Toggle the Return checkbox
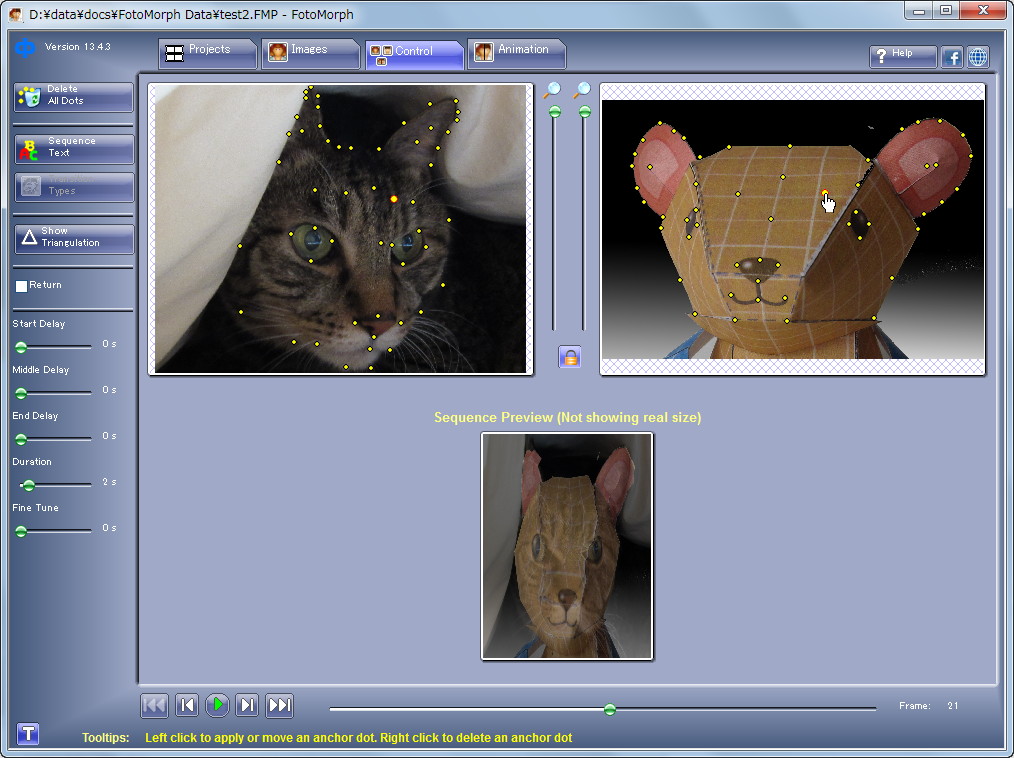Screen dimensions: 1014x758 (x=21, y=286)
